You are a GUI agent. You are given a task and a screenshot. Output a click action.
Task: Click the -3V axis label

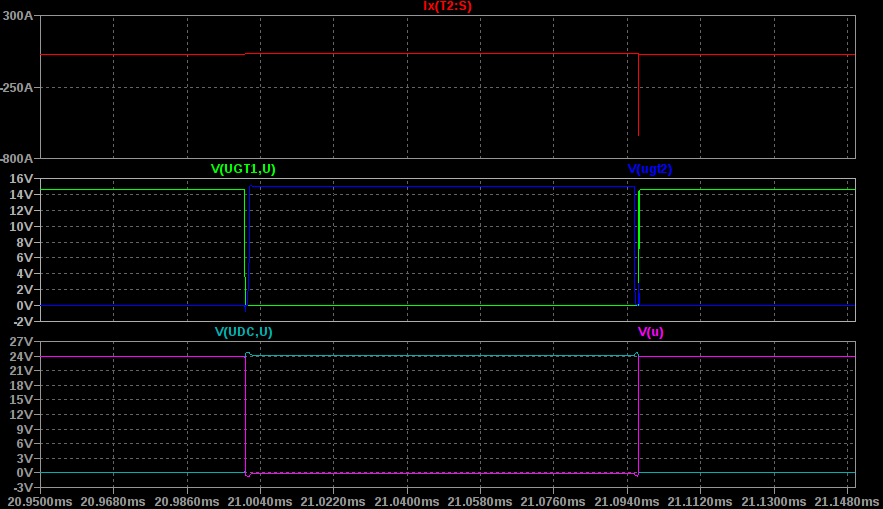[x=21, y=487]
